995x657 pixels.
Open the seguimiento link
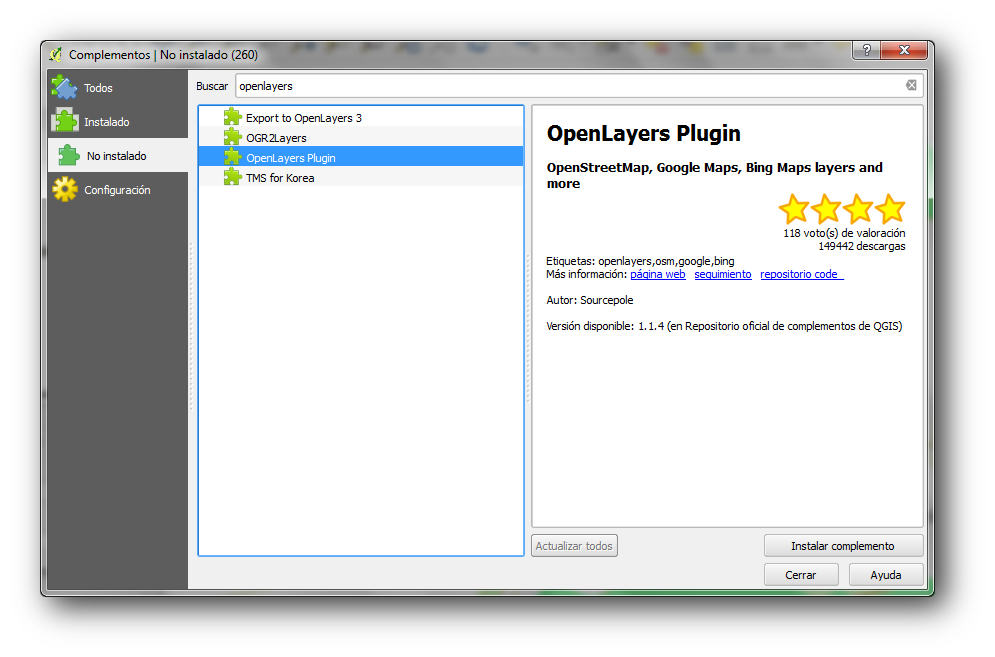coord(723,274)
